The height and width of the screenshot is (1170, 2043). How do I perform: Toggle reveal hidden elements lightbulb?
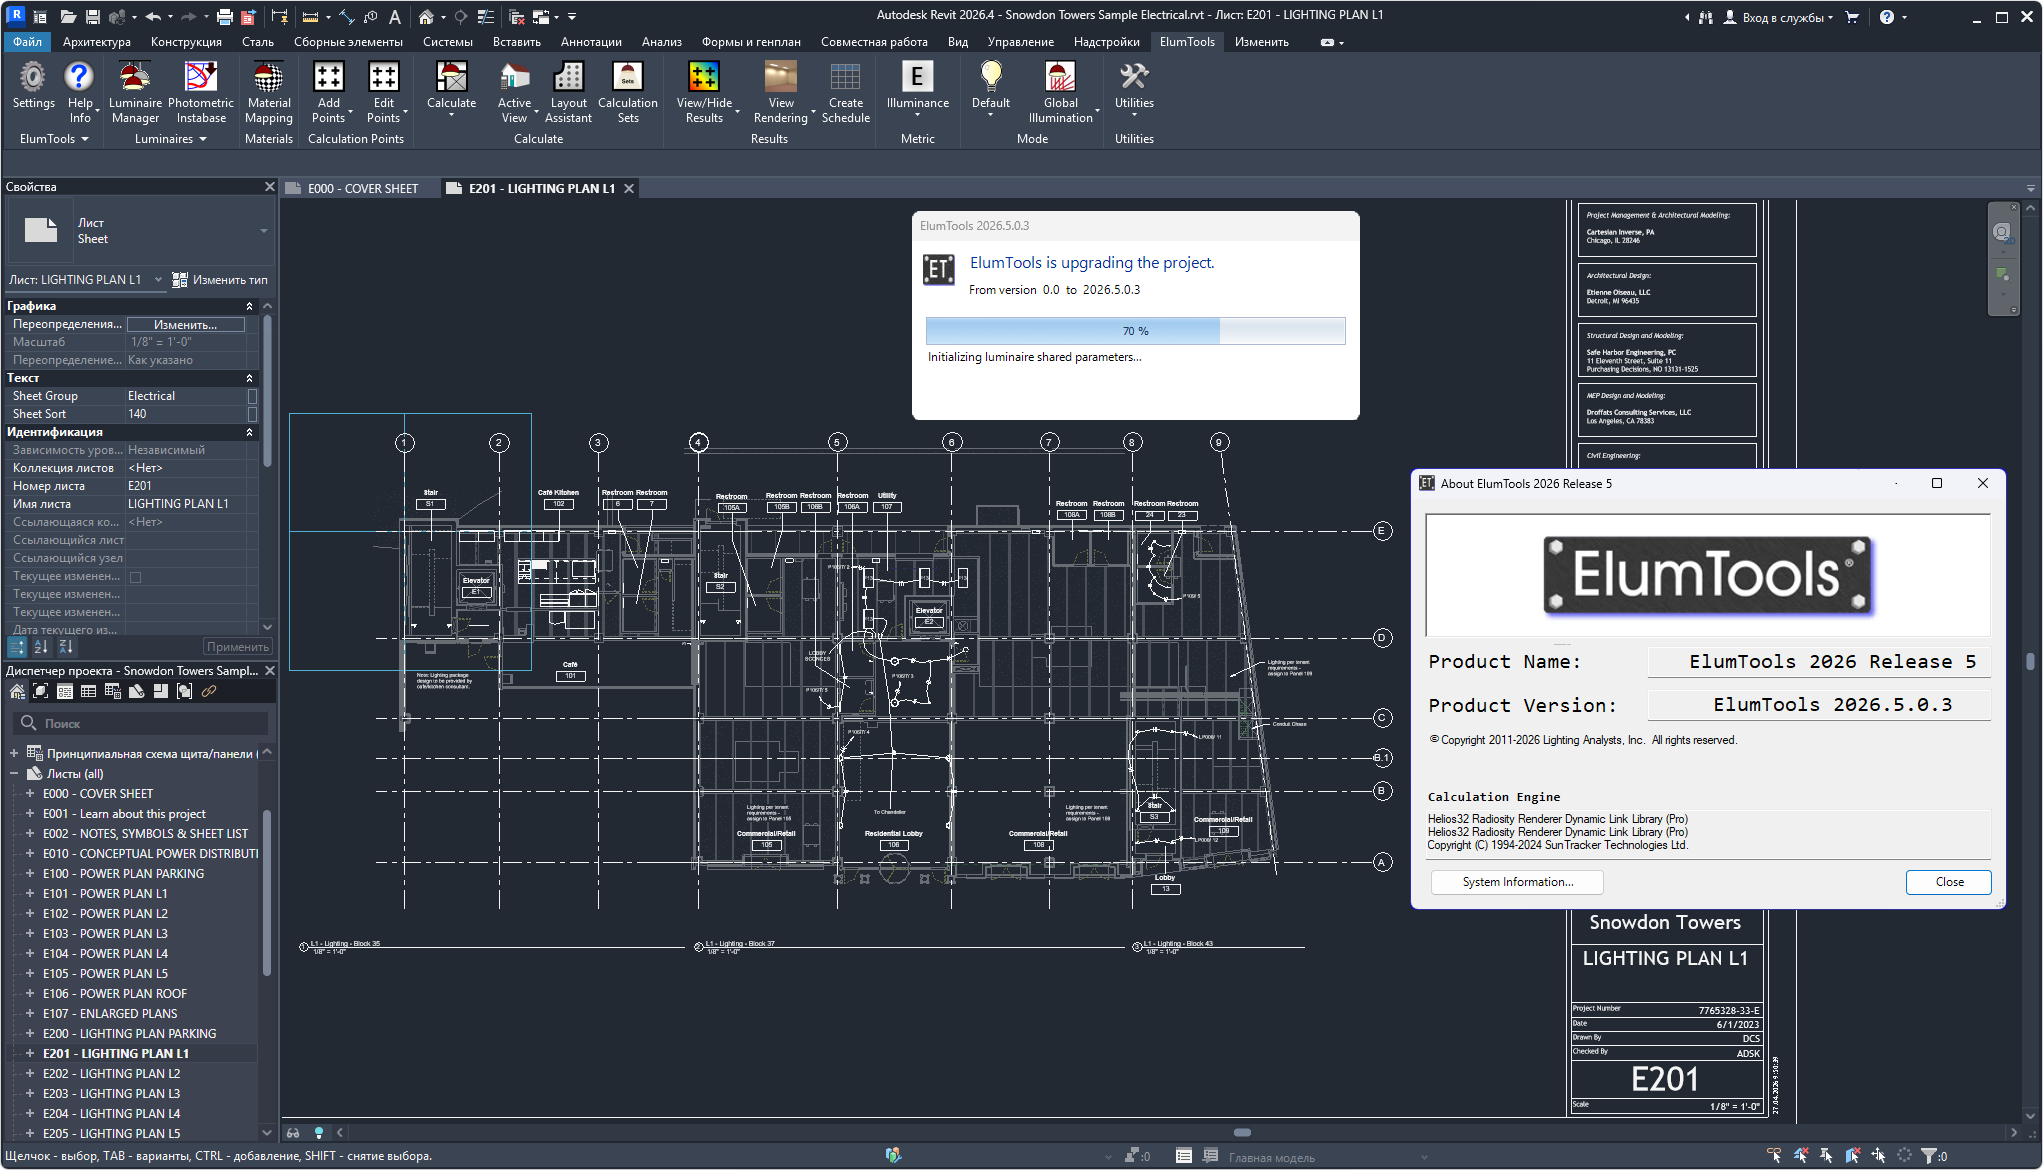[x=319, y=1133]
